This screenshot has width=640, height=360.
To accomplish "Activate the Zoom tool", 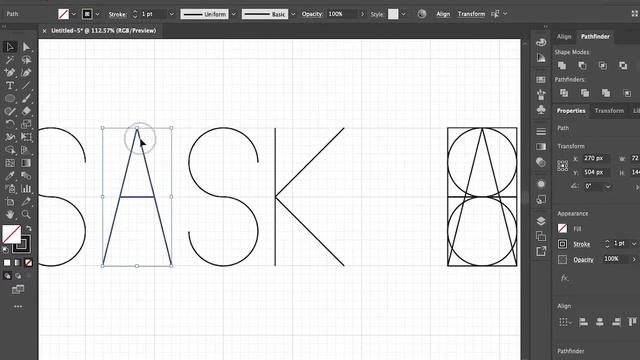I will point(26,214).
